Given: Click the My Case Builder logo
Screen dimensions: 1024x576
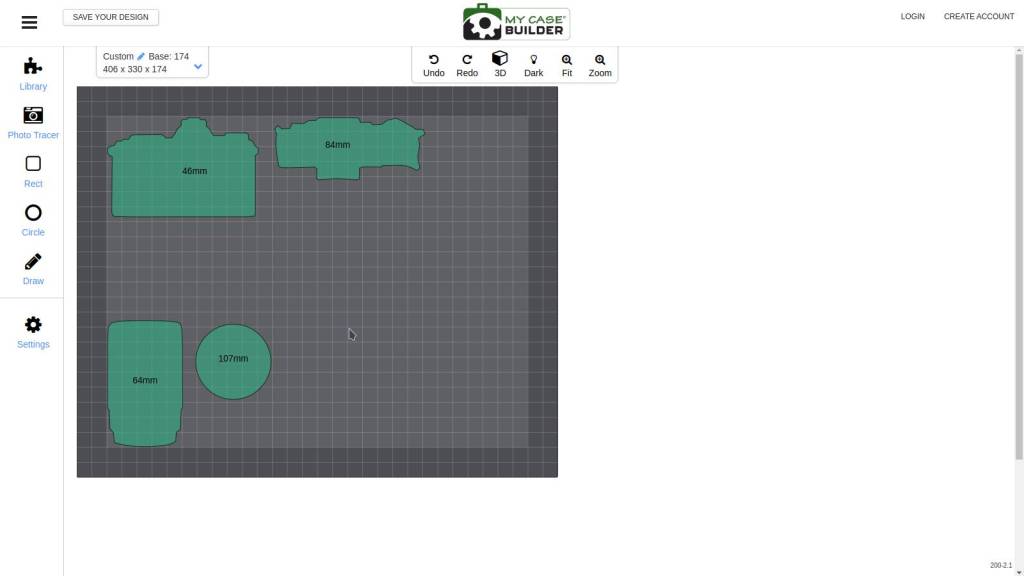Looking at the screenshot, I should click(516, 22).
